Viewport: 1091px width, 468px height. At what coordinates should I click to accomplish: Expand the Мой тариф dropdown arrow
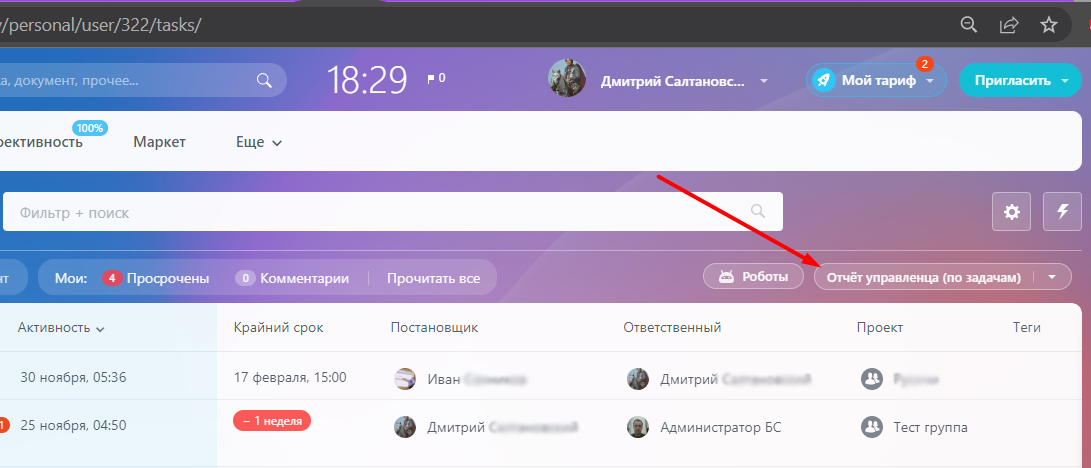point(931,81)
